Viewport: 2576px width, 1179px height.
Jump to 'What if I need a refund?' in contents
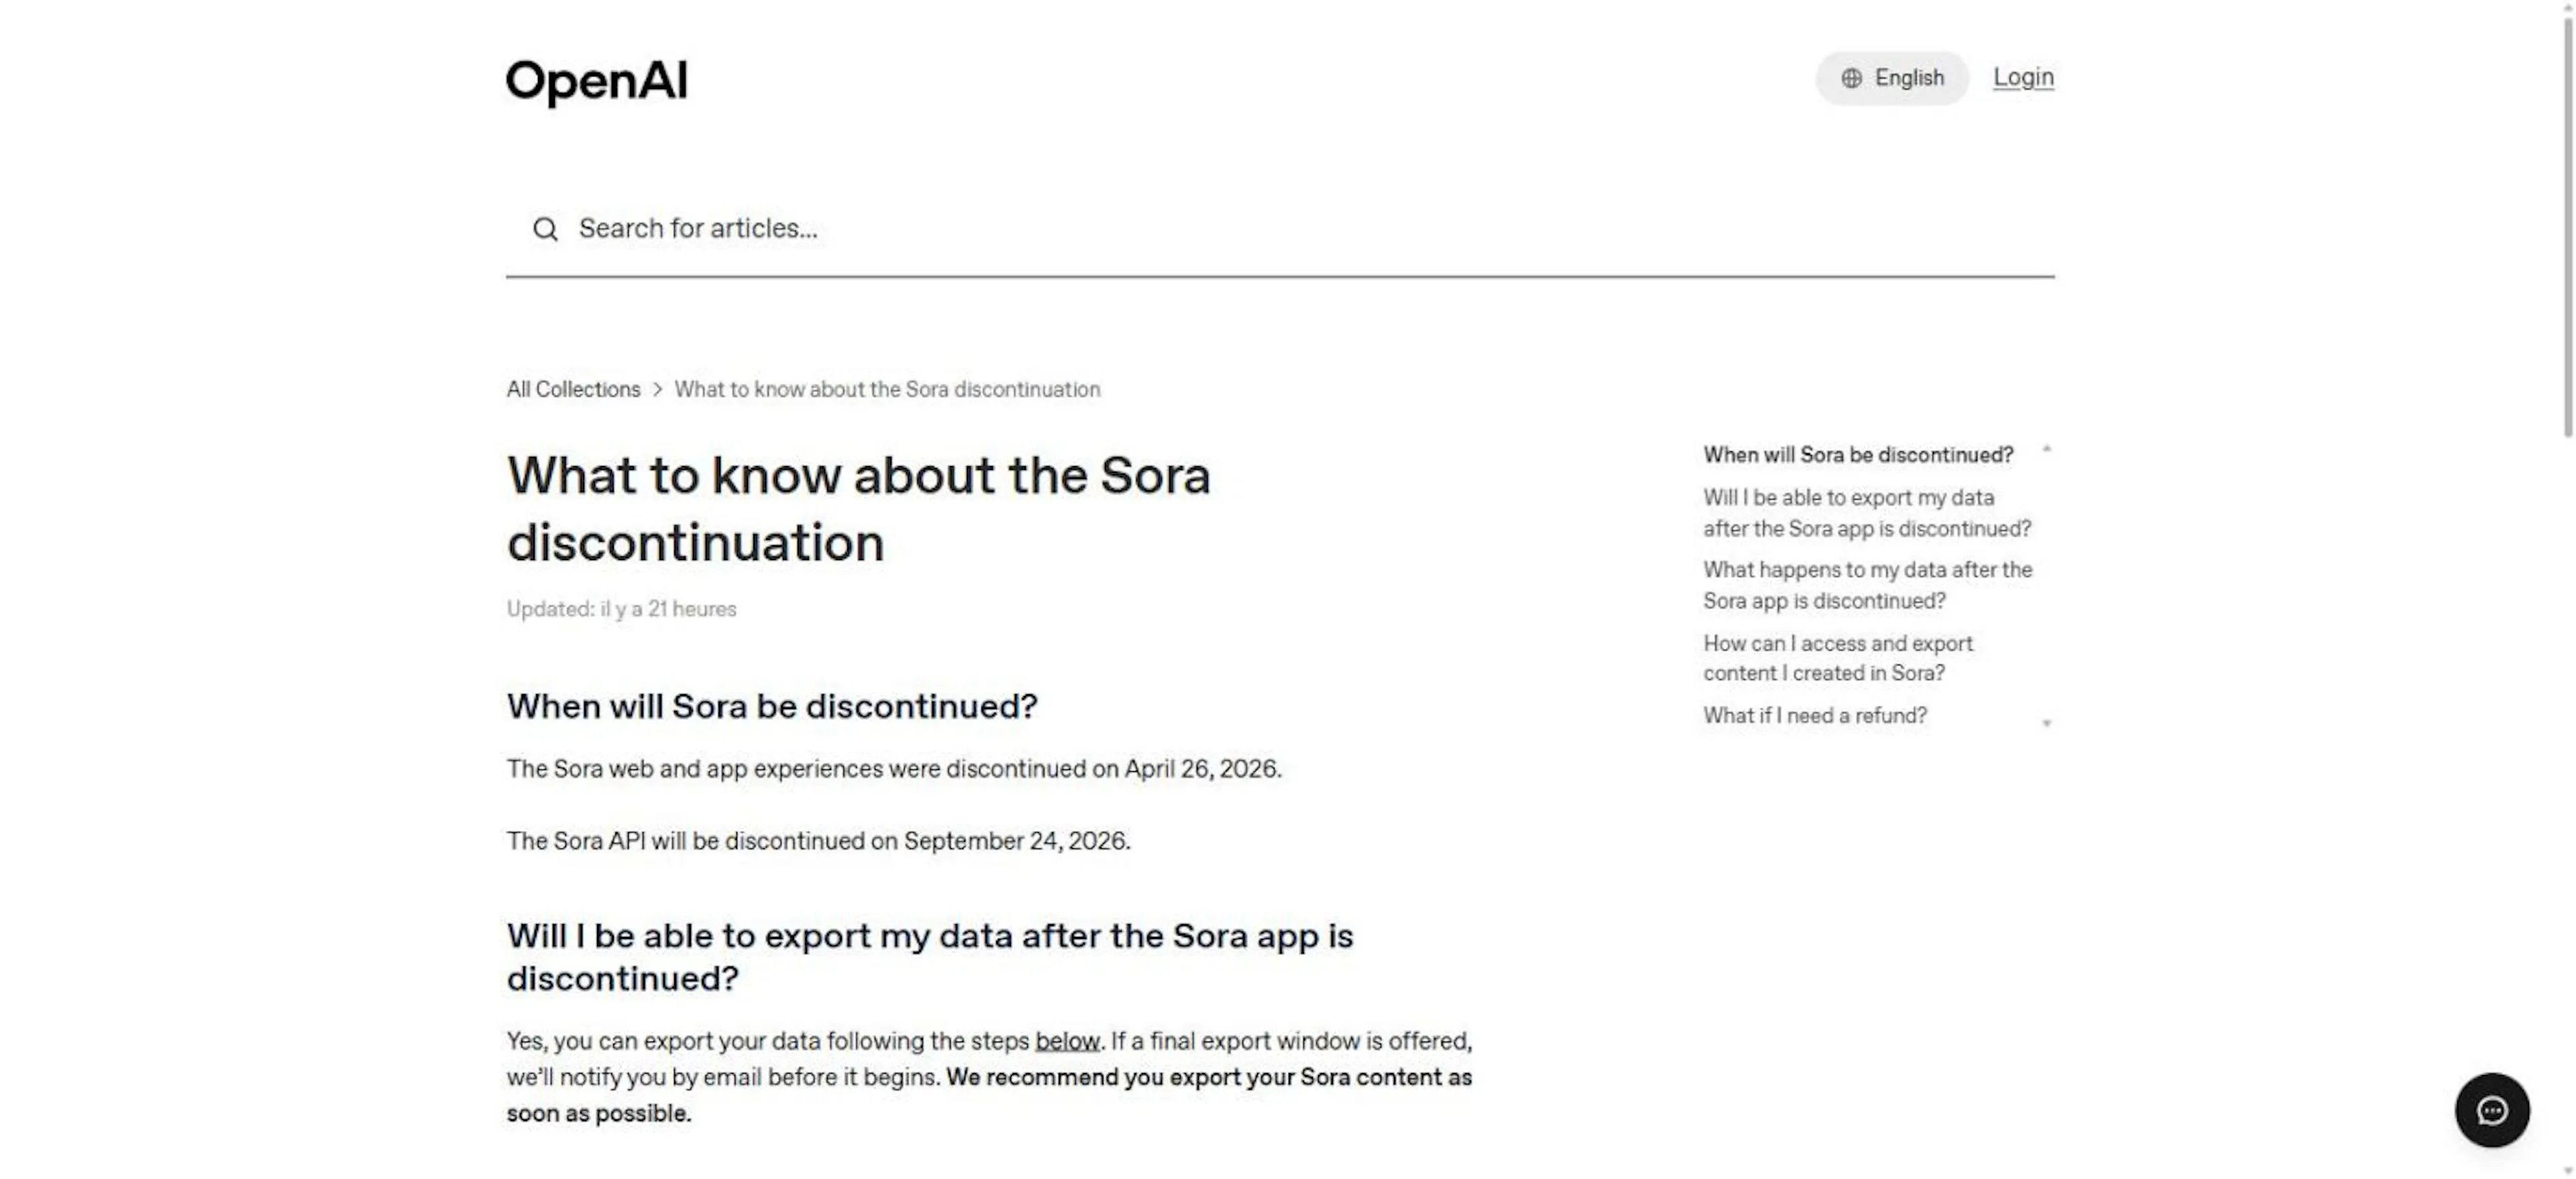pos(1815,716)
